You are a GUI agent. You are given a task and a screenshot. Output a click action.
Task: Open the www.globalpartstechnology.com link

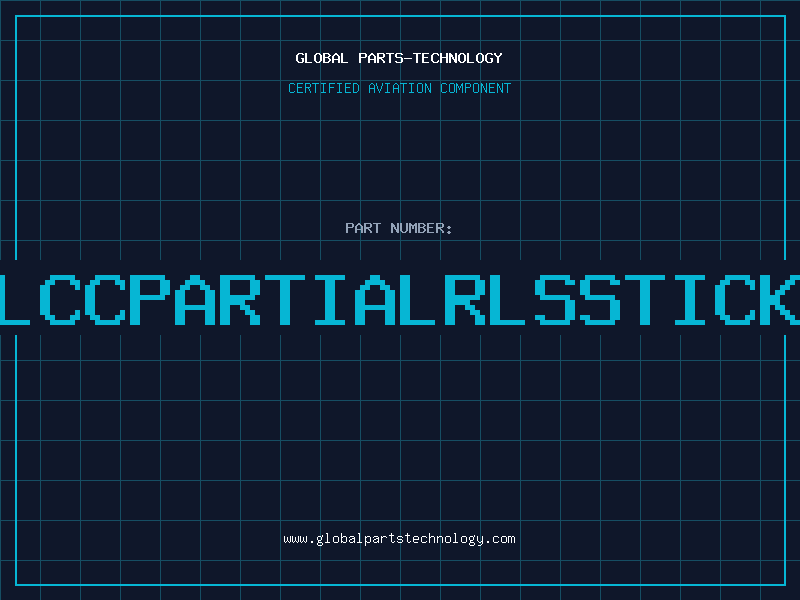pos(399,539)
